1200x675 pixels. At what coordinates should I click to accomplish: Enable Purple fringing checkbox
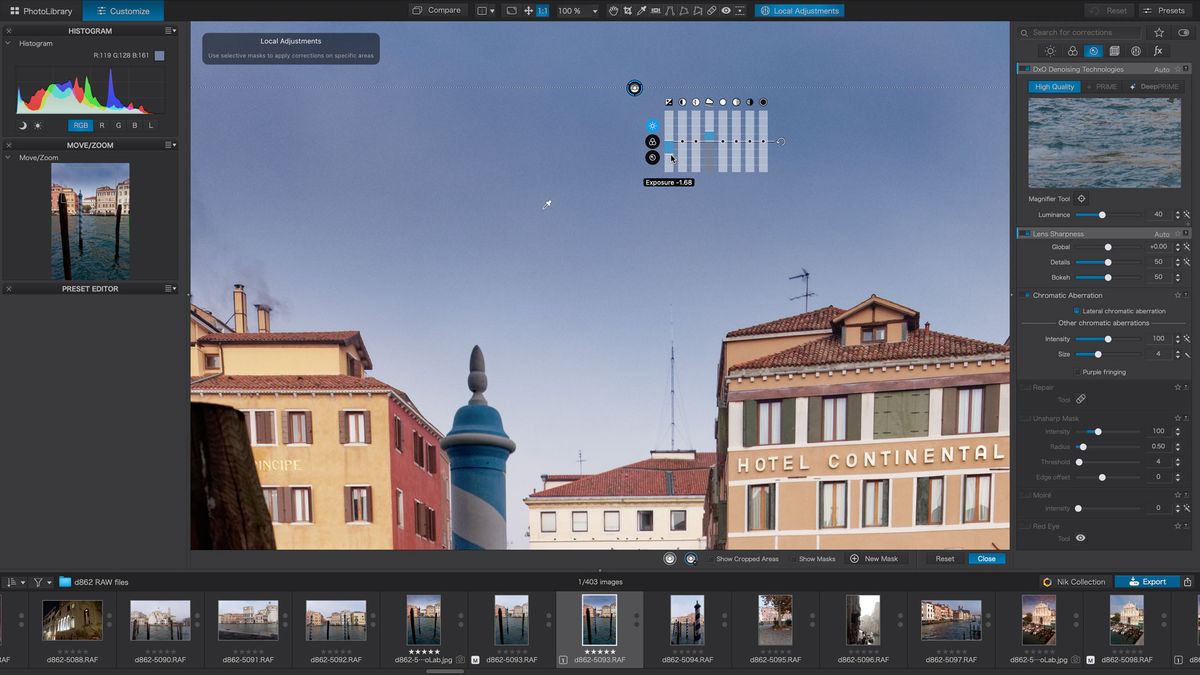1076,372
